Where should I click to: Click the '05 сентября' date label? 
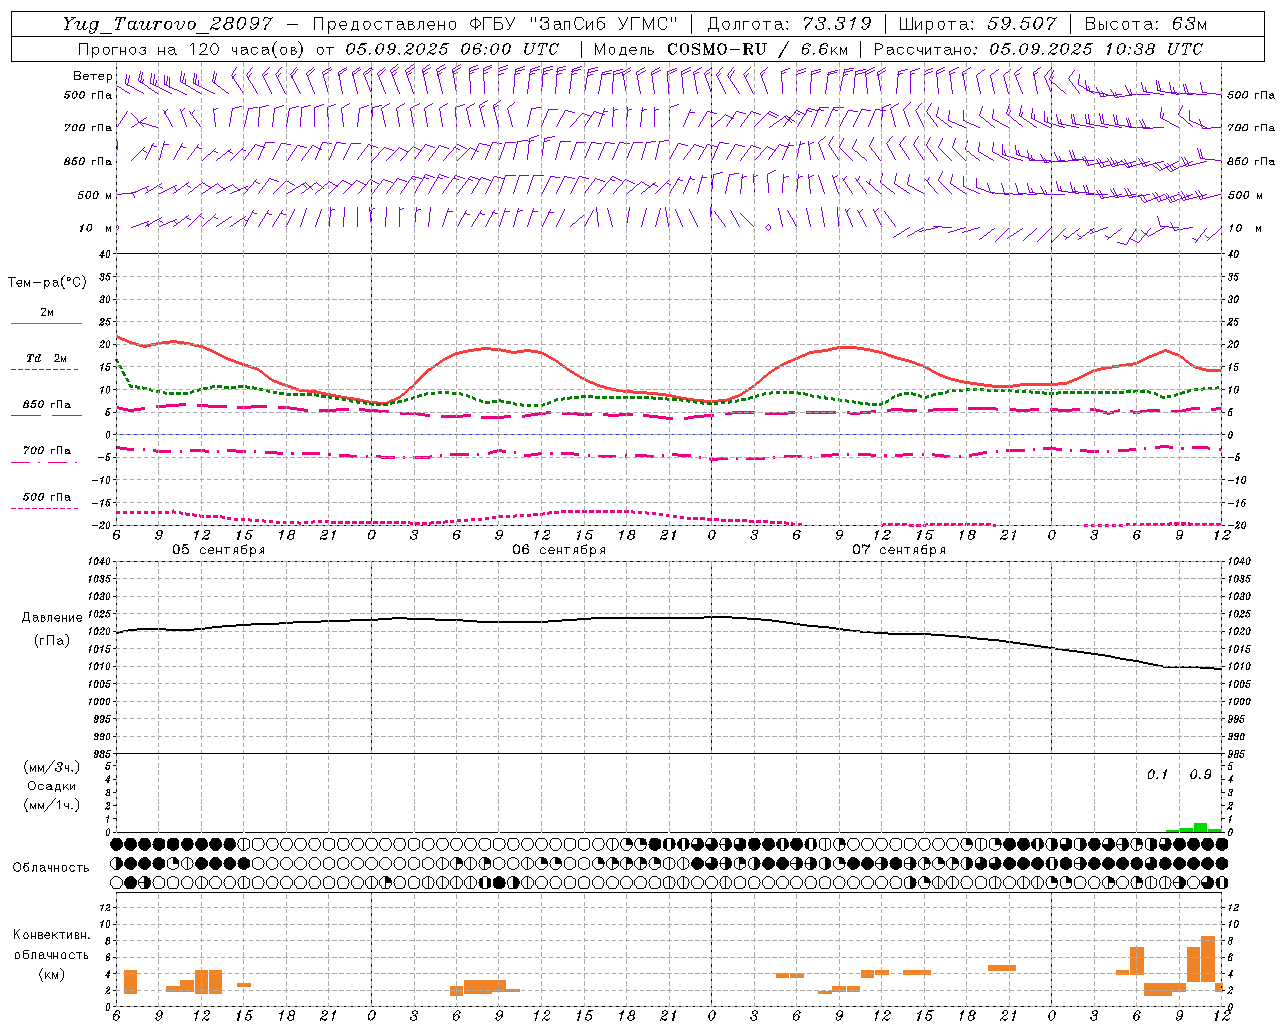(219, 550)
